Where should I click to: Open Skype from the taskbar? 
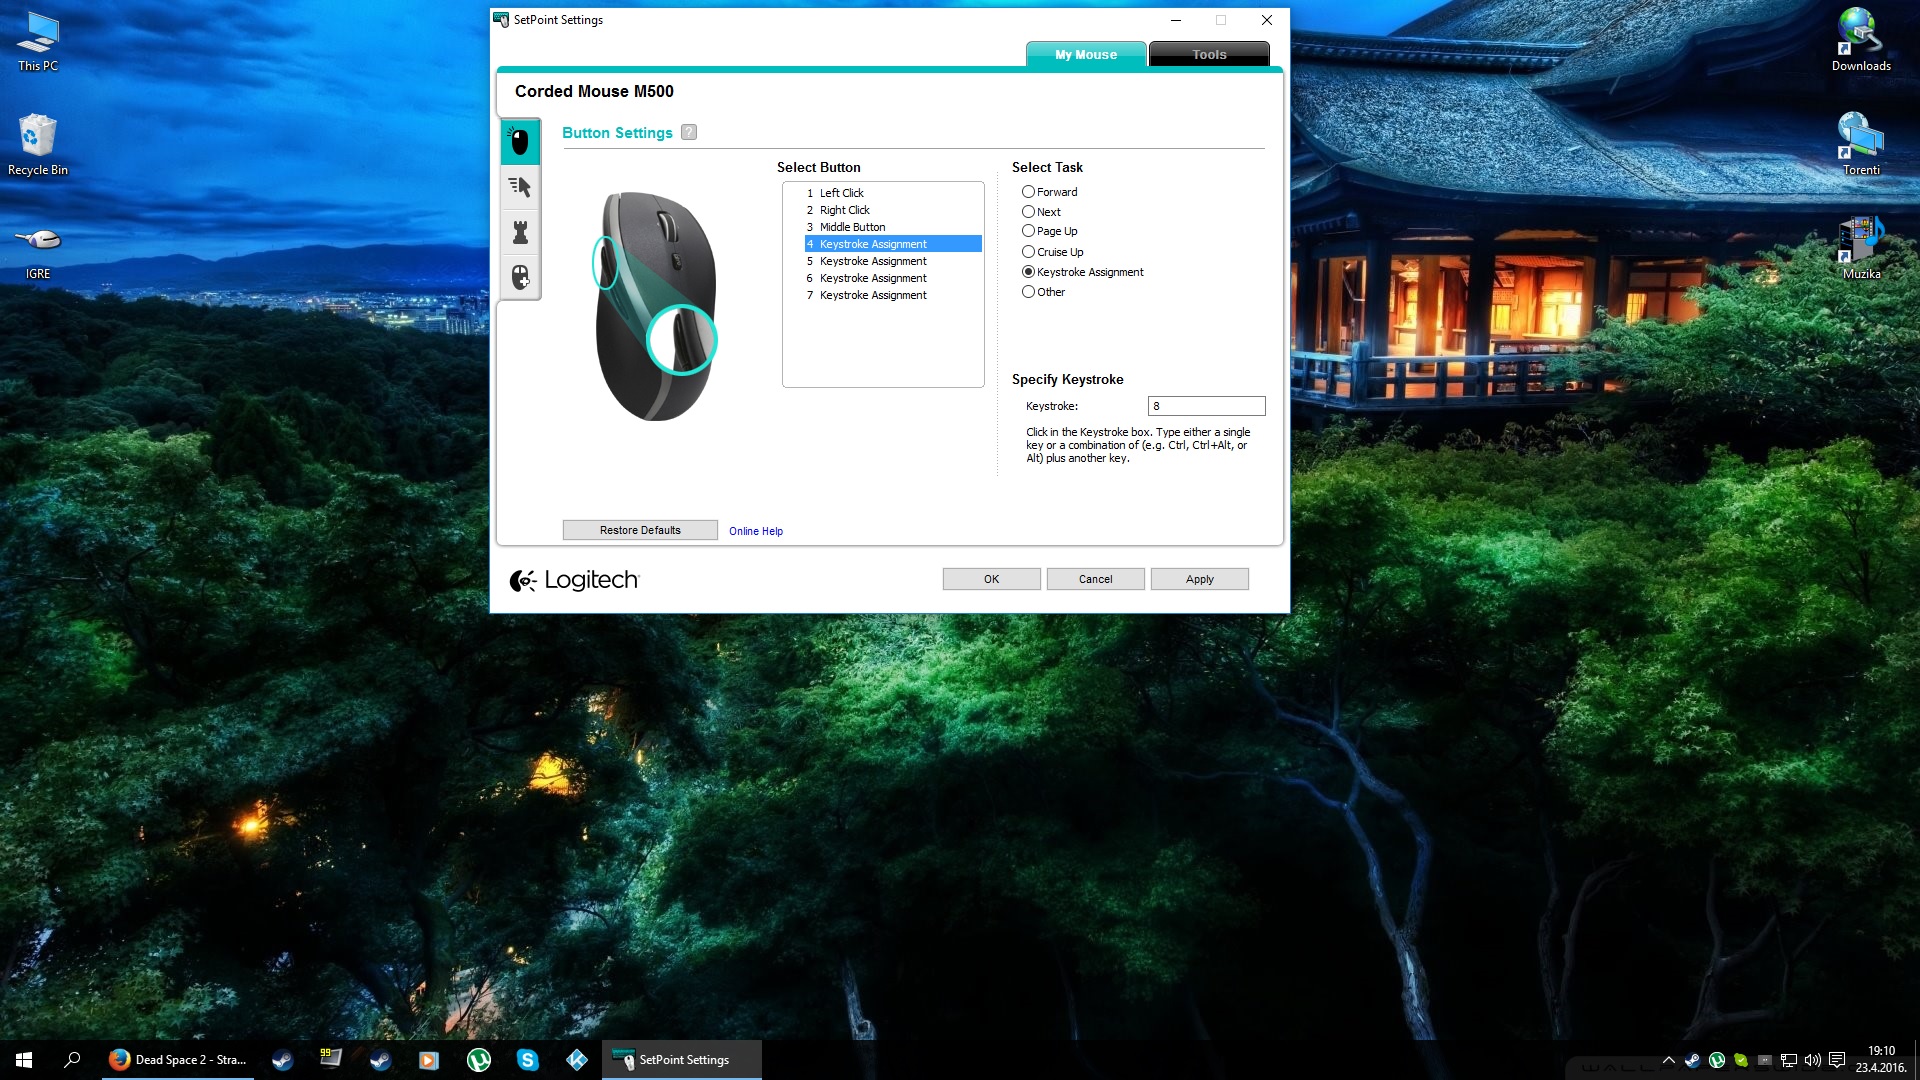click(528, 1060)
